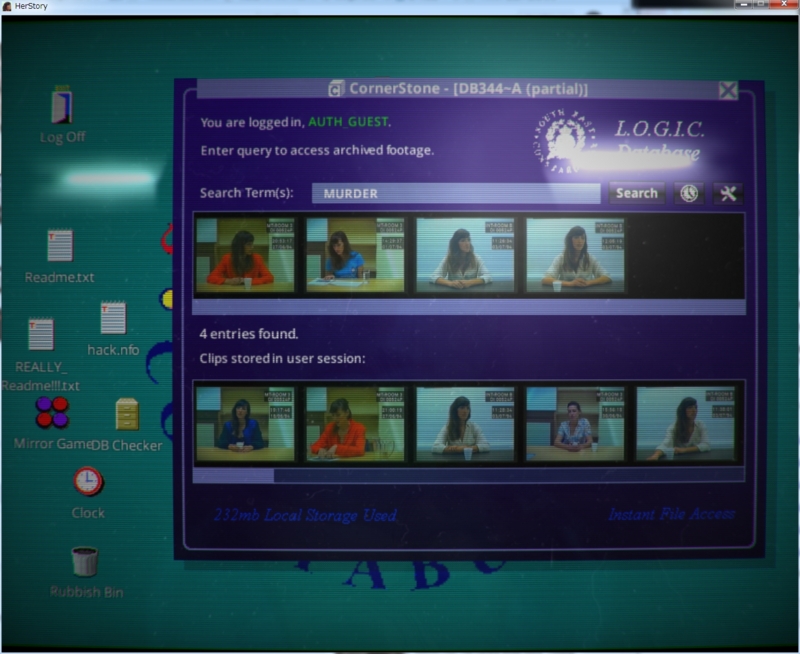800x654 pixels.
Task: Click the '4 entries found.' text
Action: (x=248, y=334)
